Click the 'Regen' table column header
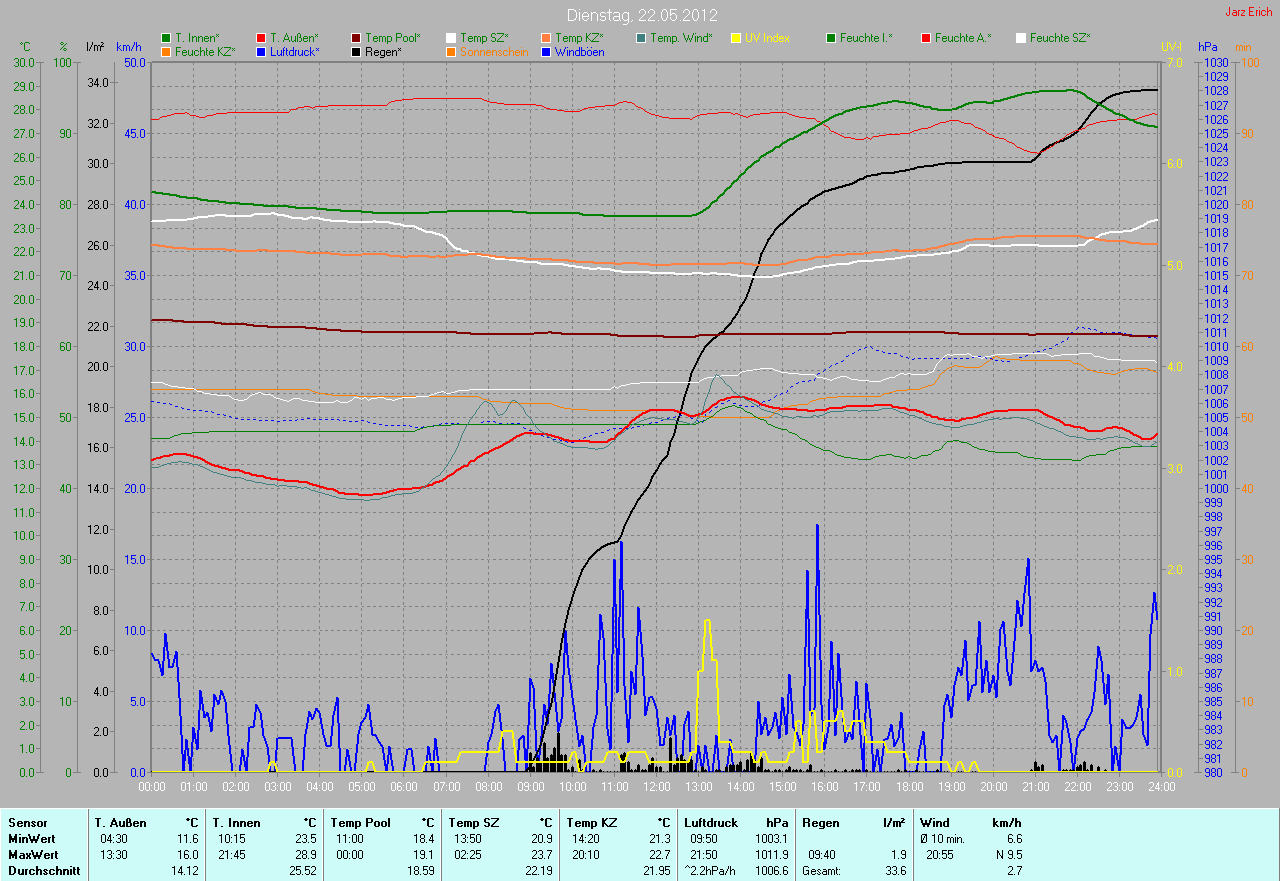The image size is (1280, 881). (x=820, y=823)
